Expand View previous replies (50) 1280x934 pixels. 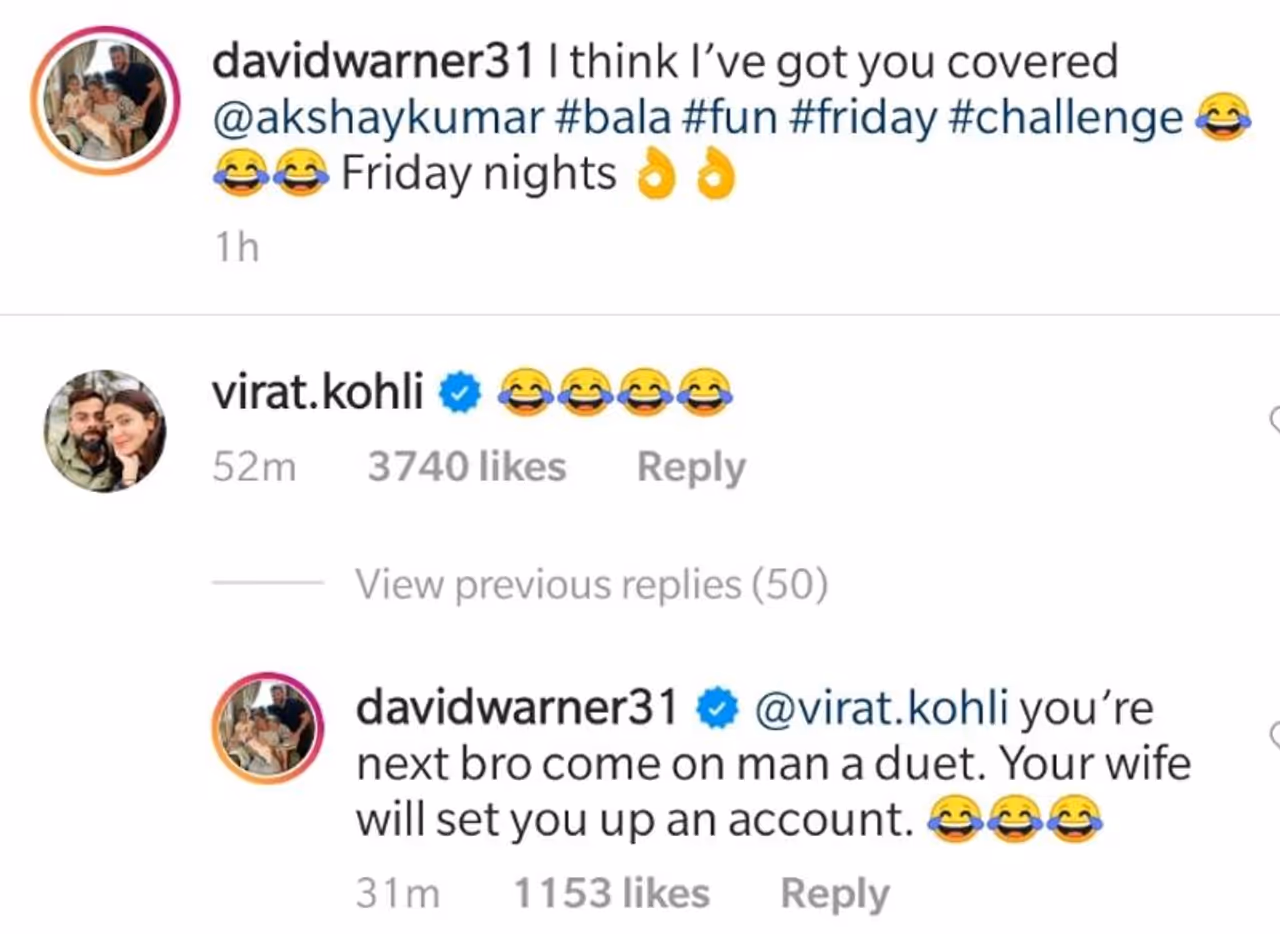coord(592,585)
